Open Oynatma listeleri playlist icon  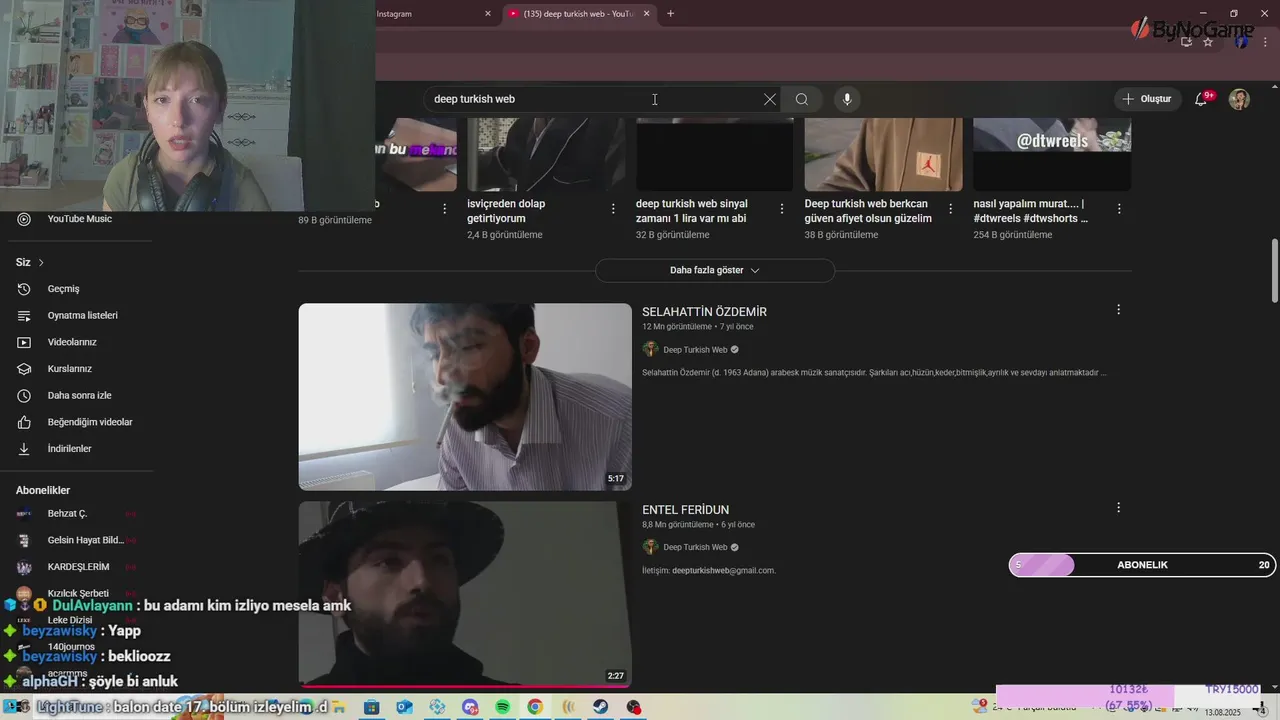tap(24, 316)
